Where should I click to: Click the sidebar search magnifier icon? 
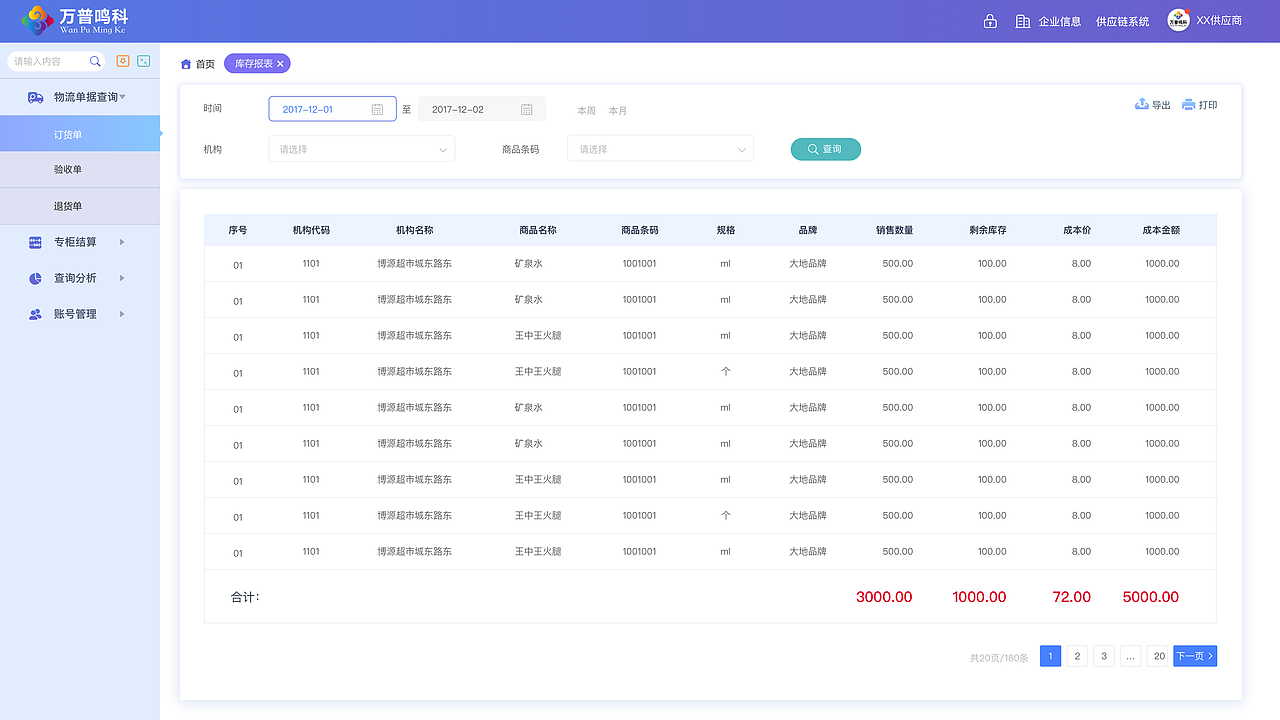pos(96,61)
